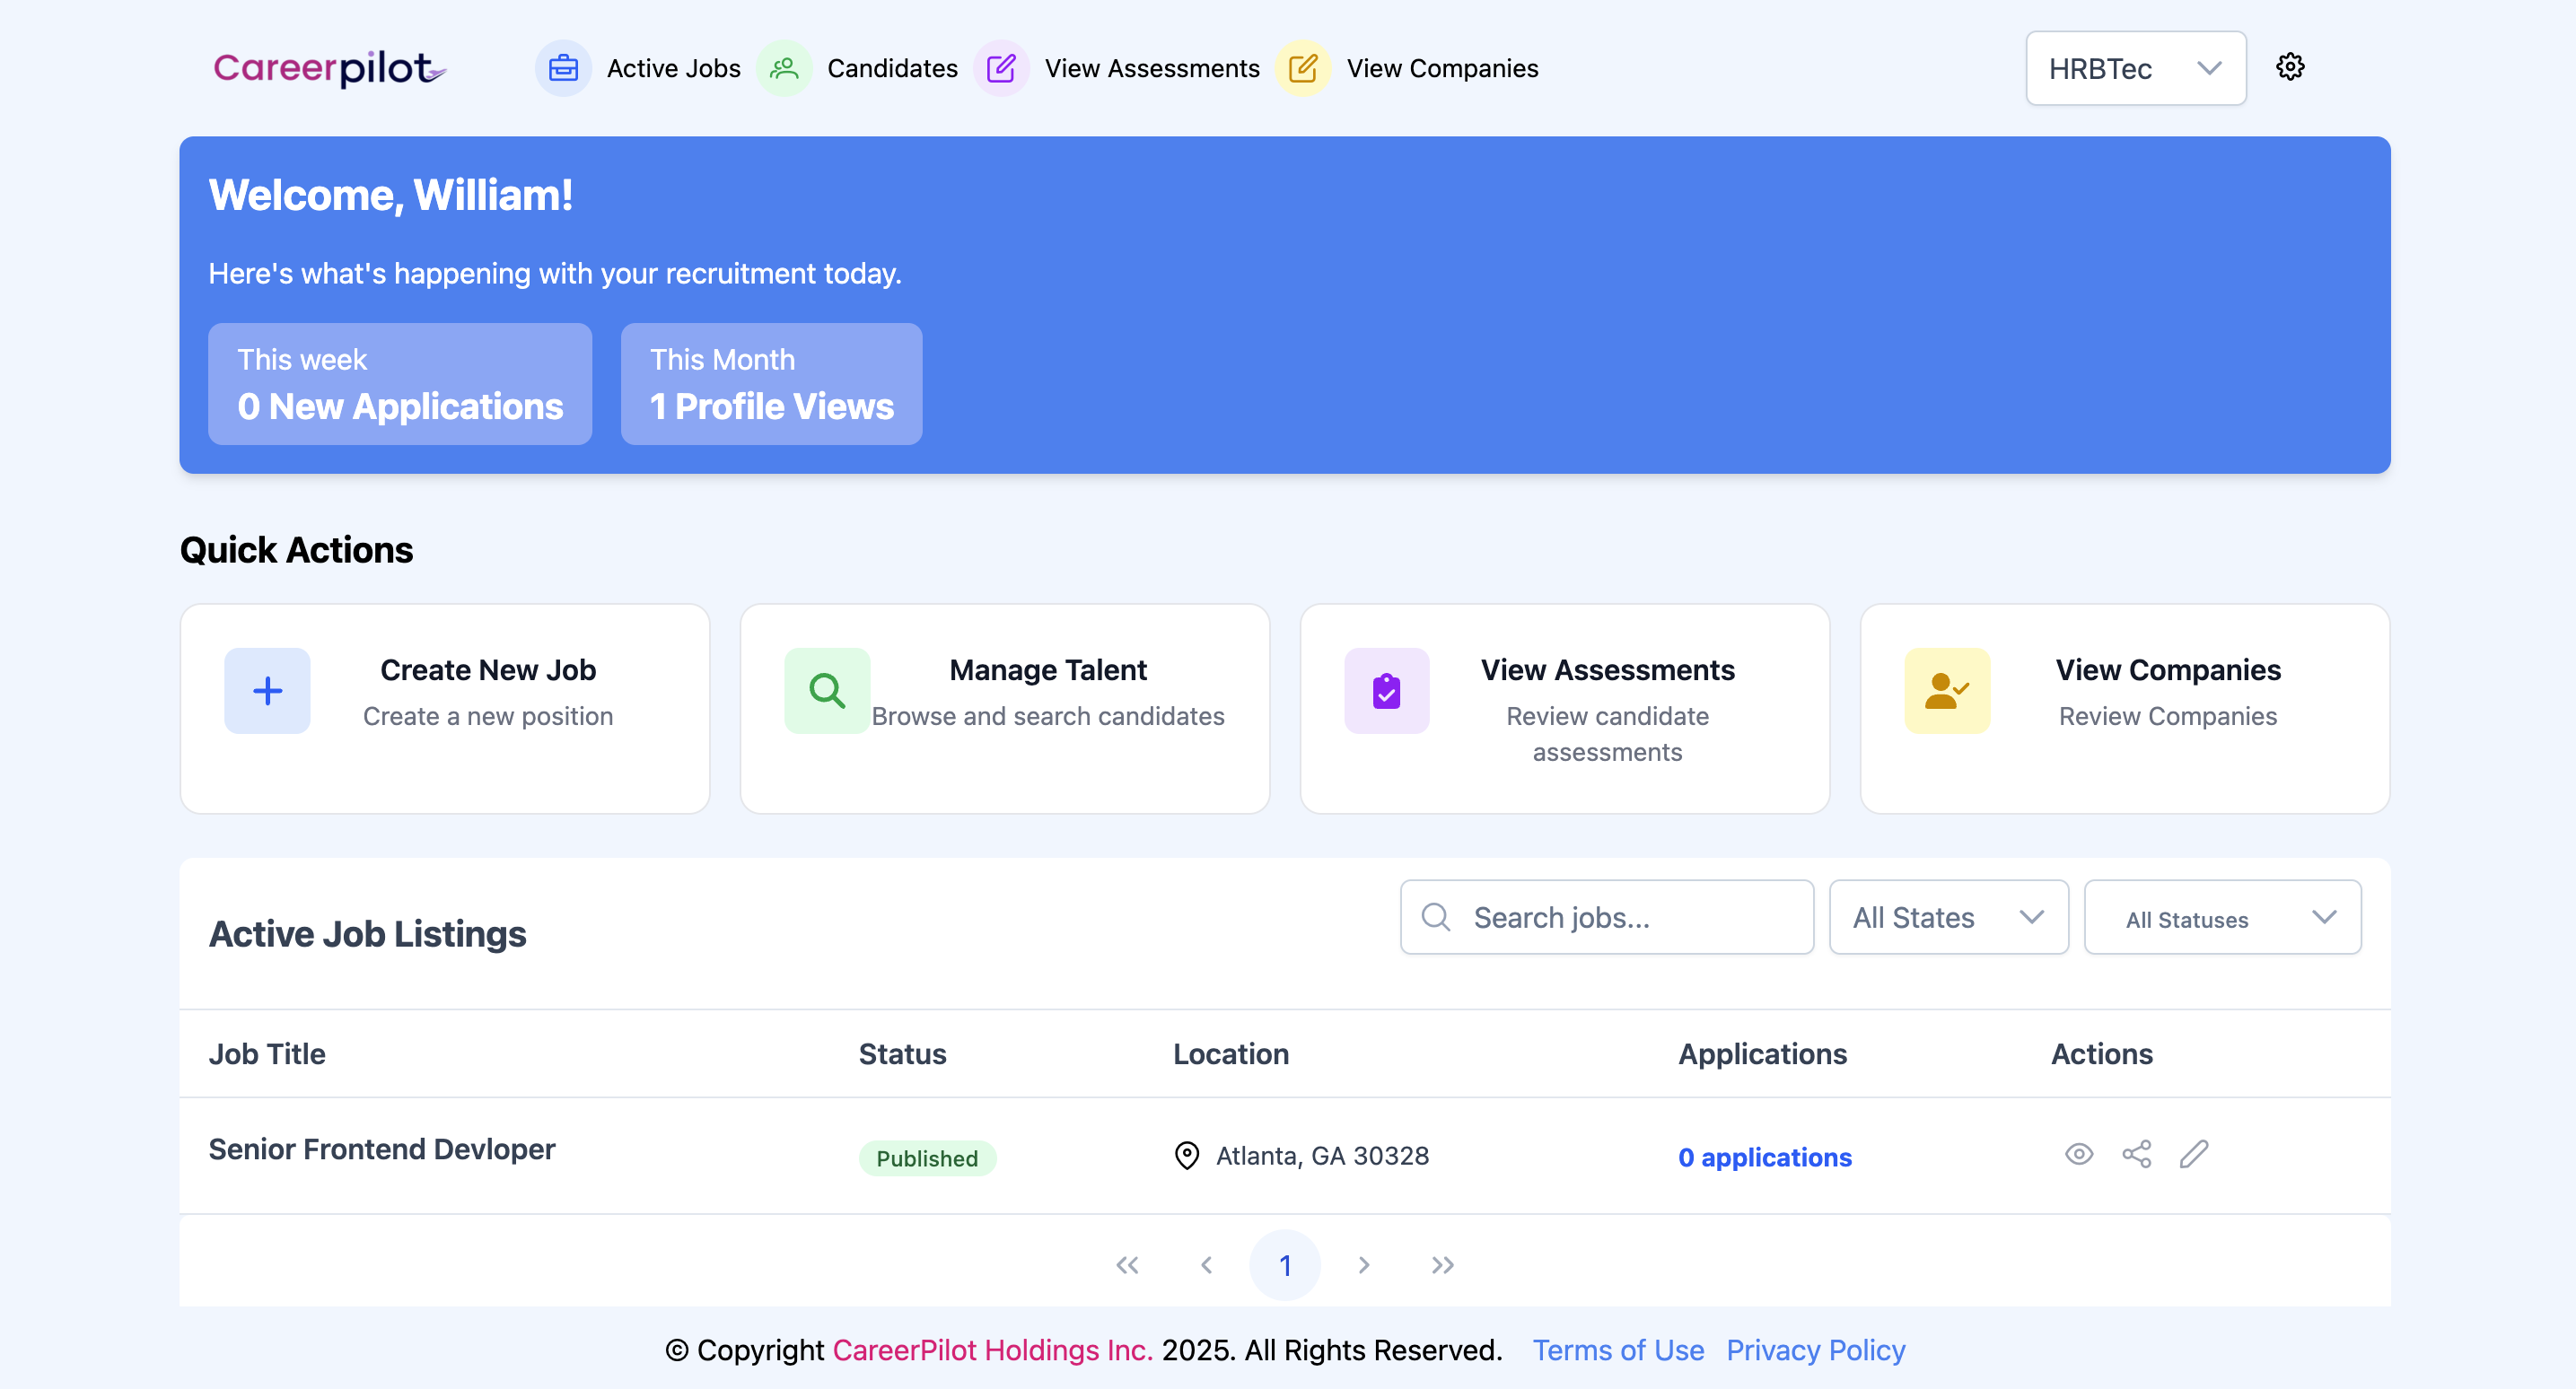Open the Privacy Policy link

(x=1815, y=1350)
